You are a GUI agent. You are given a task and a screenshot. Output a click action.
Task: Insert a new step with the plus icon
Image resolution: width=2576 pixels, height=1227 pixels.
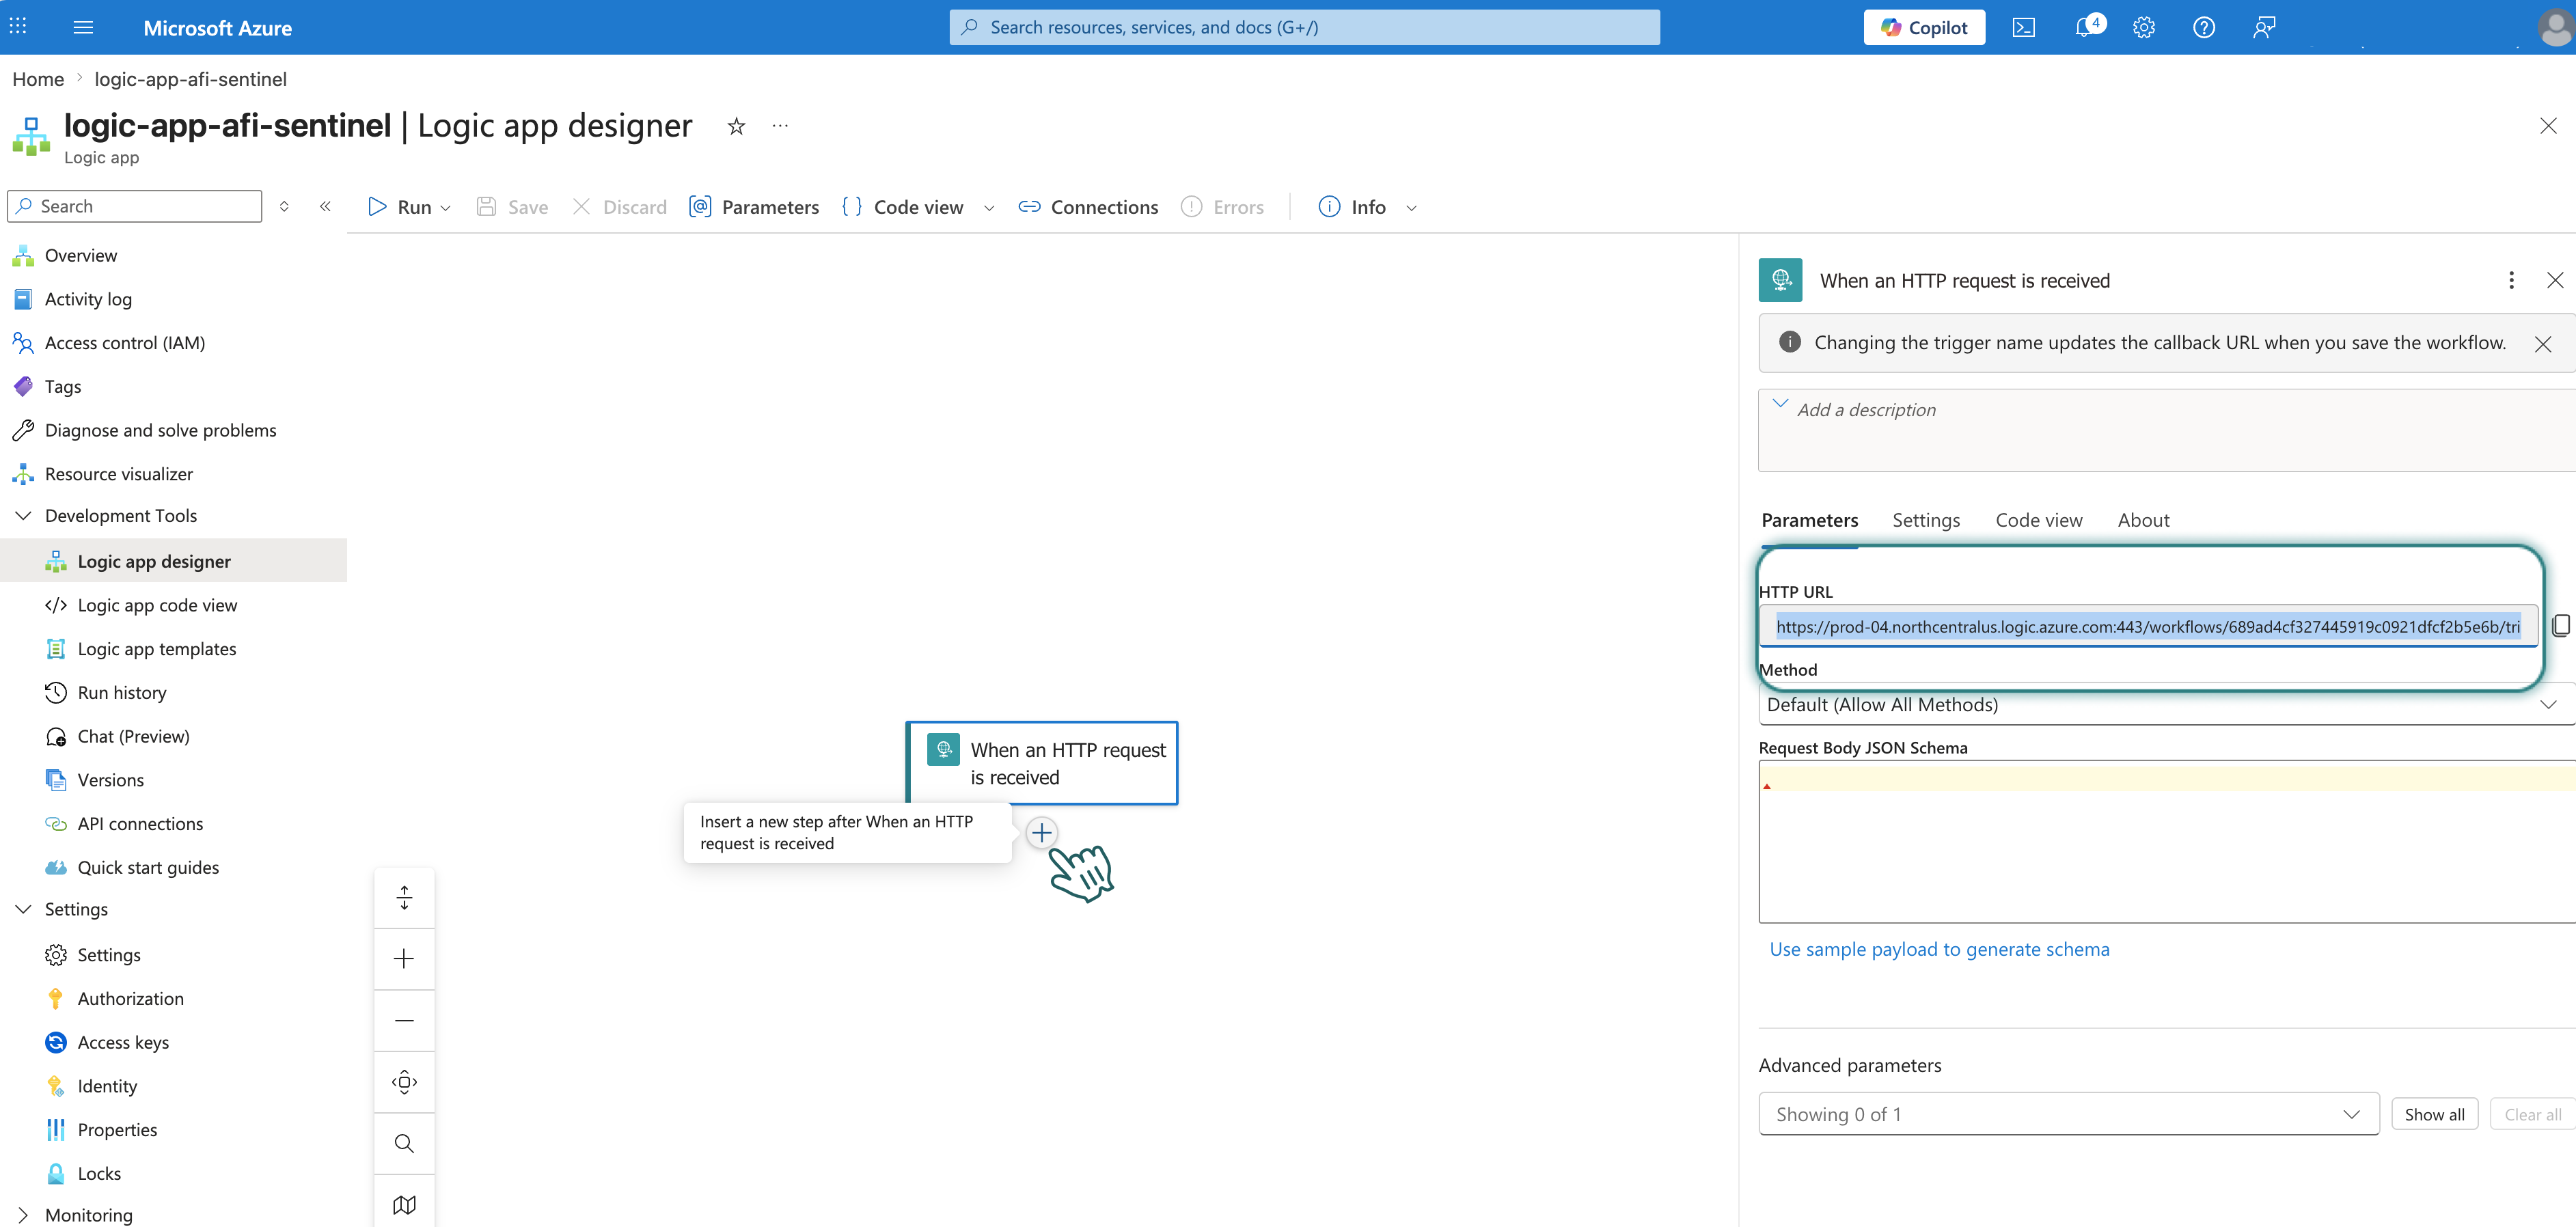[1041, 832]
